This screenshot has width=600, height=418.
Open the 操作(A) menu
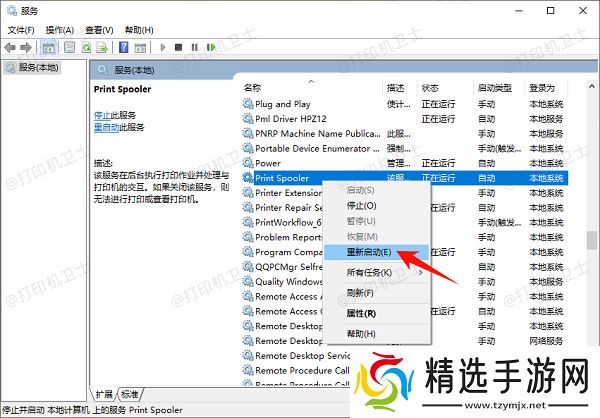pyautogui.click(x=60, y=30)
